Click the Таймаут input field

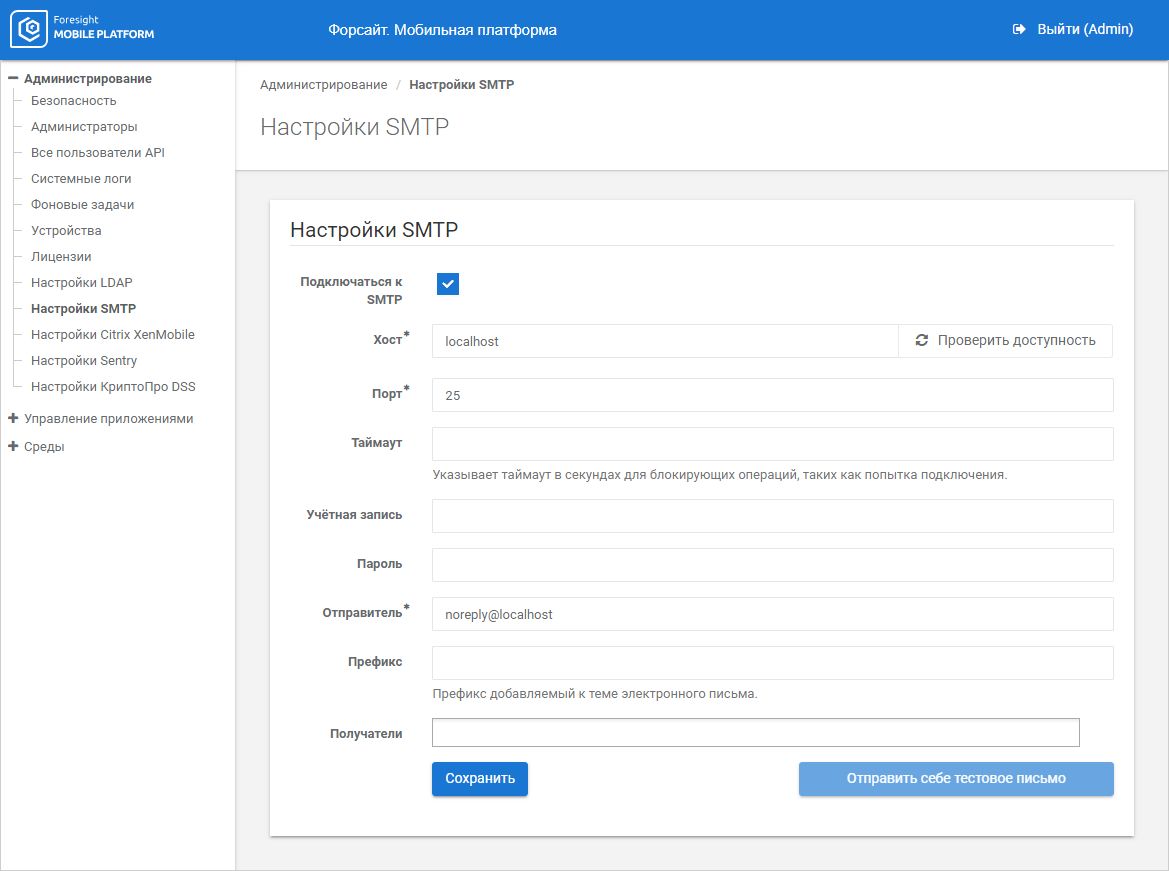coord(772,444)
